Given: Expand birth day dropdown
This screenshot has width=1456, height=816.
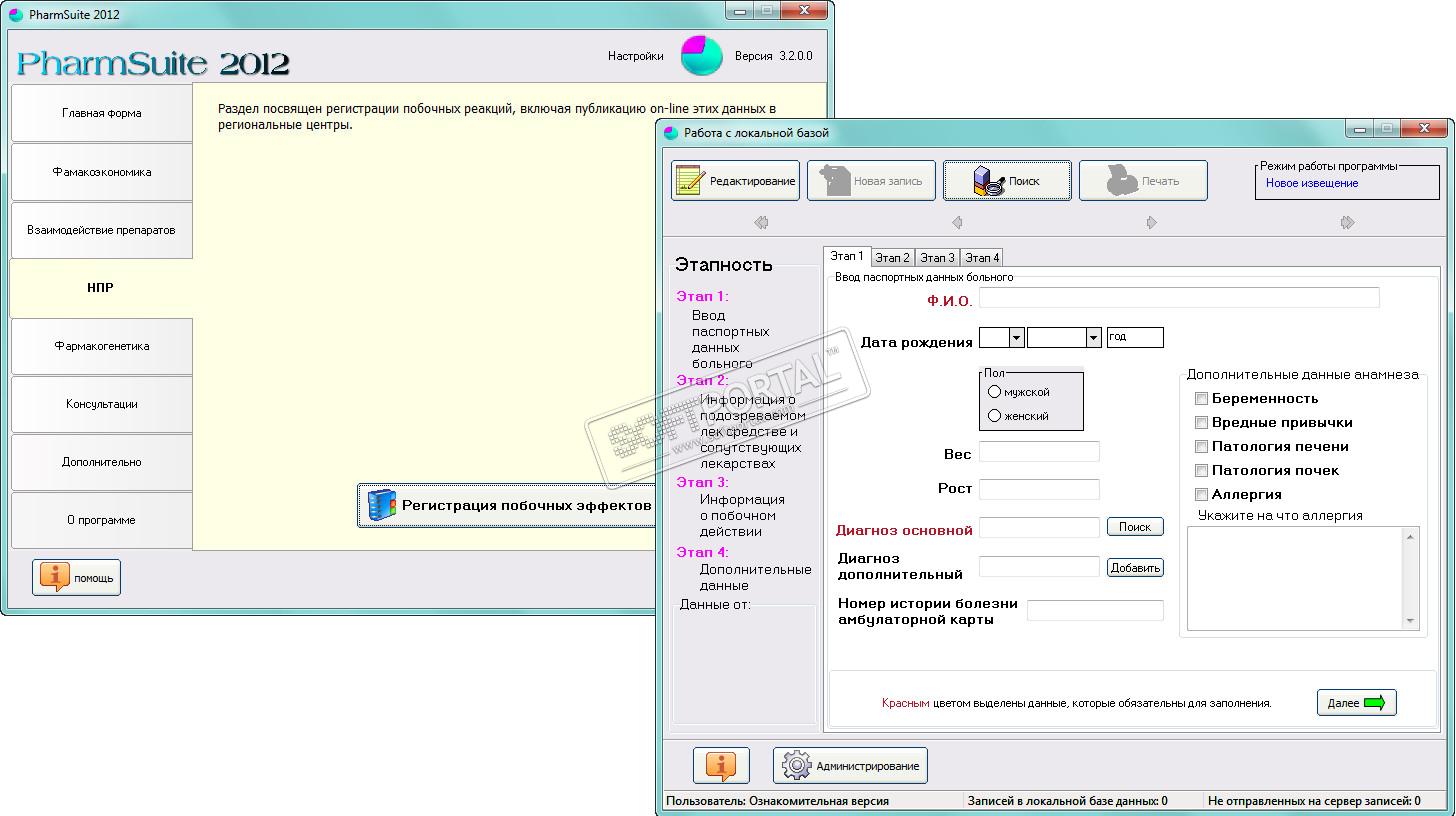Looking at the screenshot, I should pyautogui.click(x=1016, y=338).
